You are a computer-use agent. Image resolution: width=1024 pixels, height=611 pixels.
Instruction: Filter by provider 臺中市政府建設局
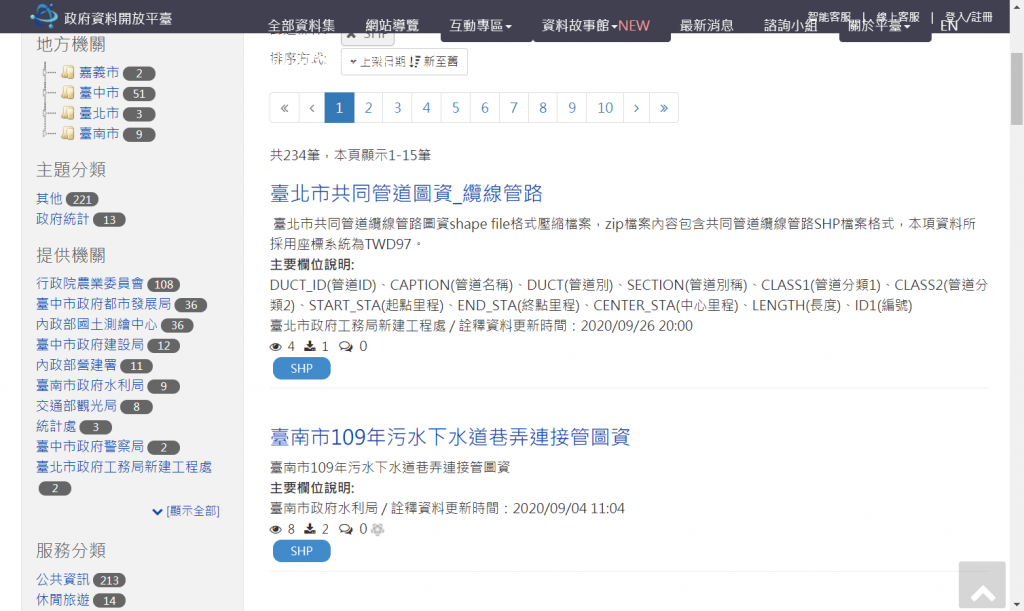[89, 344]
